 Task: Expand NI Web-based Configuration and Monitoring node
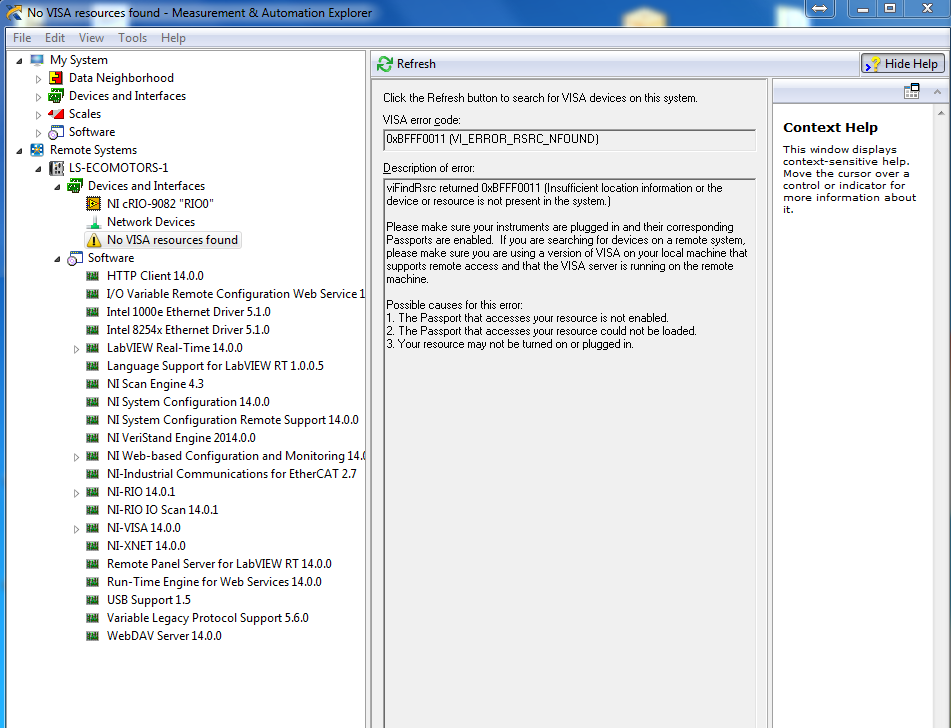coord(76,457)
